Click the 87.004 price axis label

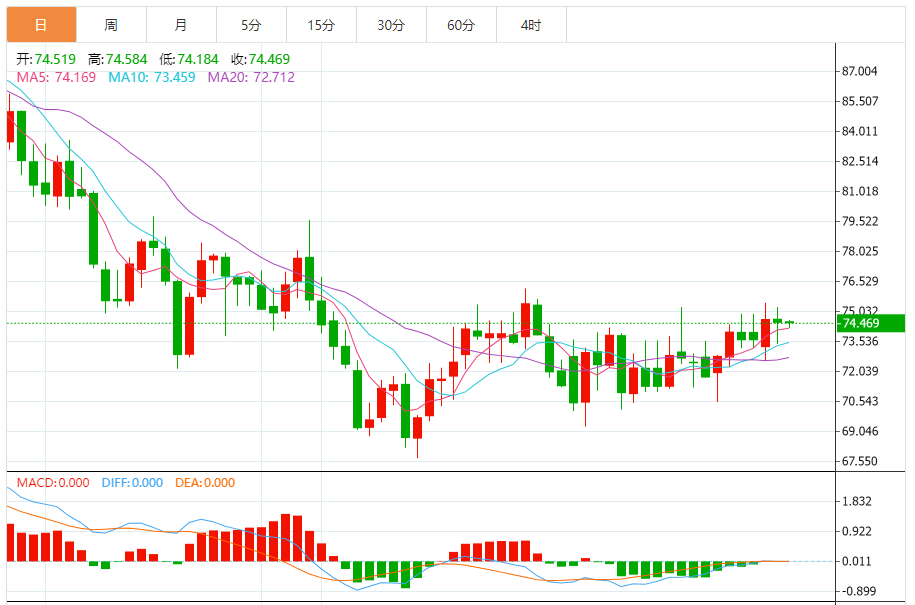click(x=860, y=71)
